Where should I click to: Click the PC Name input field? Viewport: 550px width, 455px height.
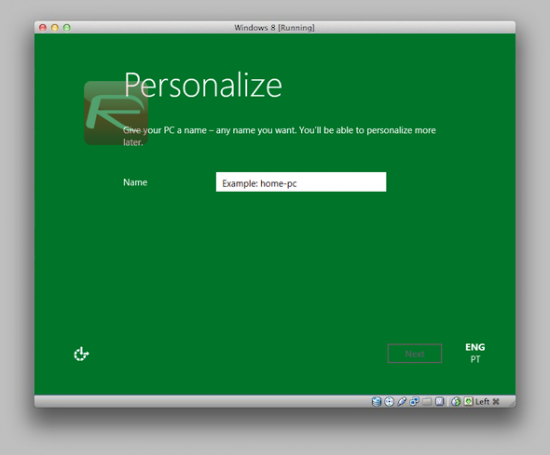coord(301,182)
